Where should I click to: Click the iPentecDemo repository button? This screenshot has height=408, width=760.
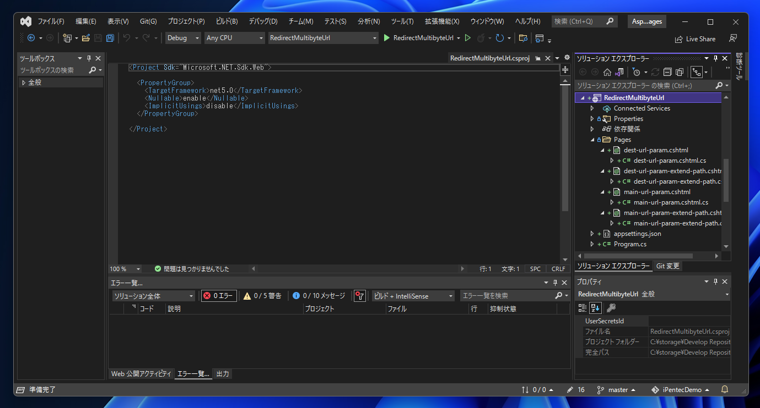[x=680, y=390]
